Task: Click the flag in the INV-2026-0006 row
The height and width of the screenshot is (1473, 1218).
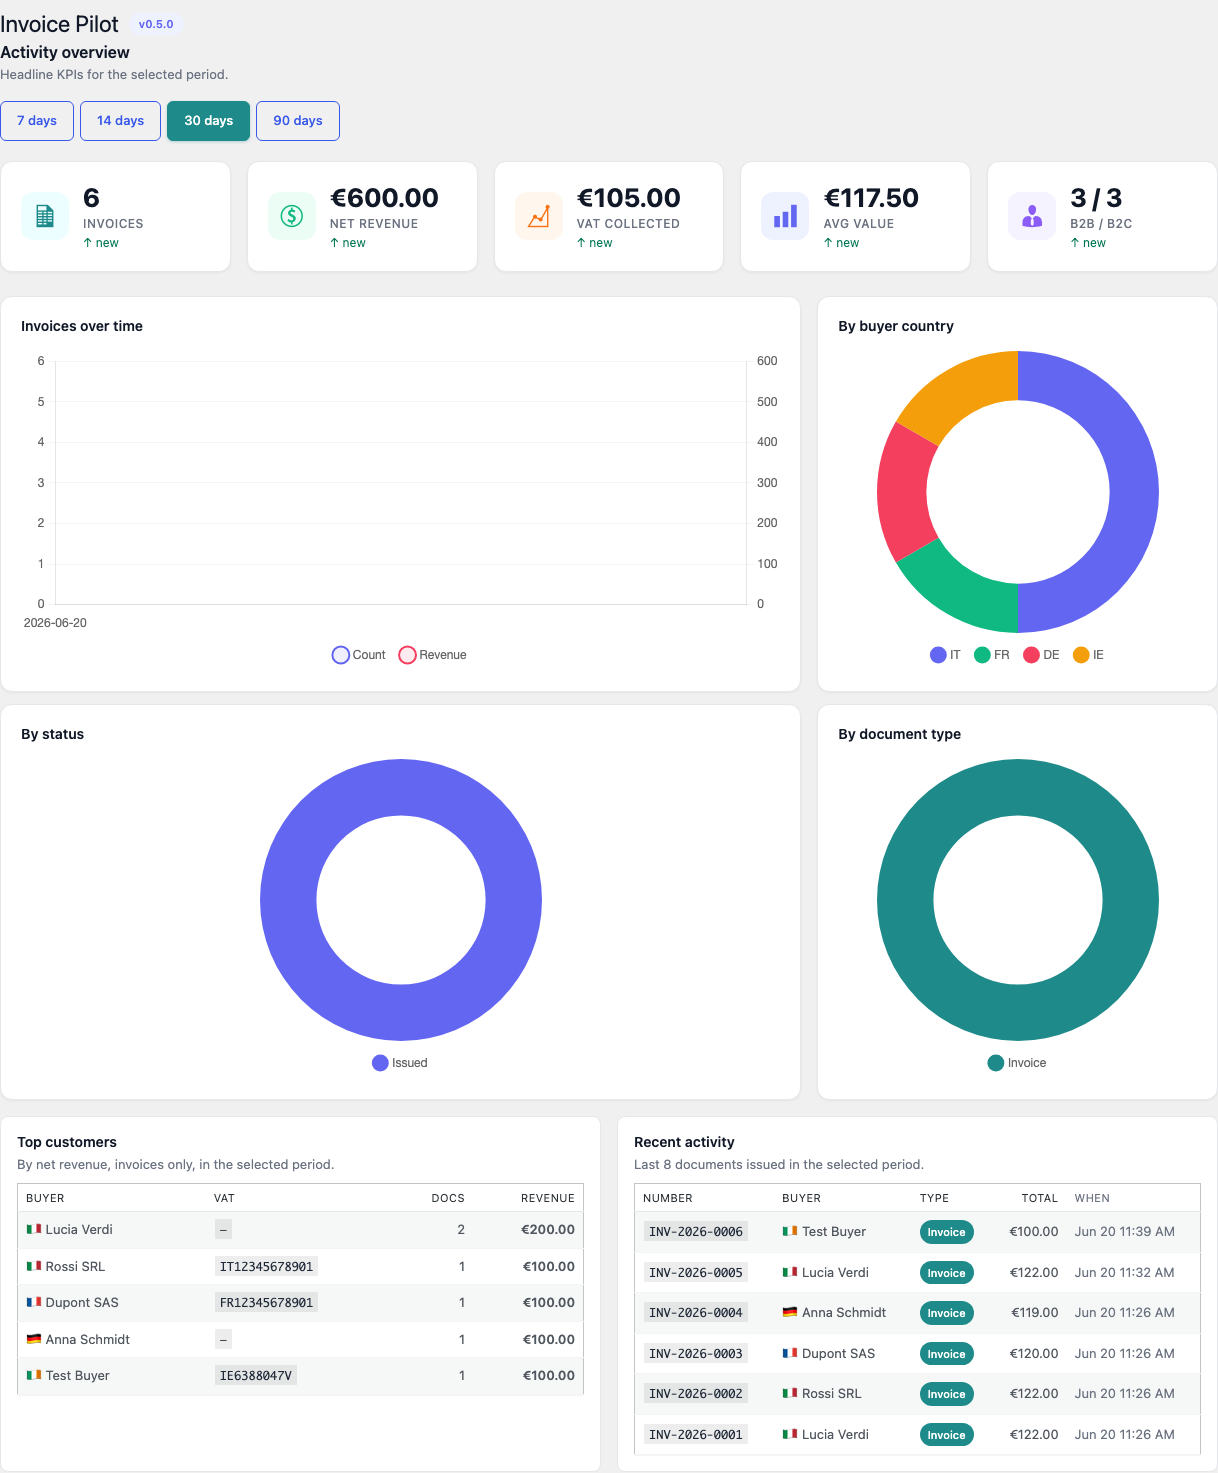Action: point(790,1231)
